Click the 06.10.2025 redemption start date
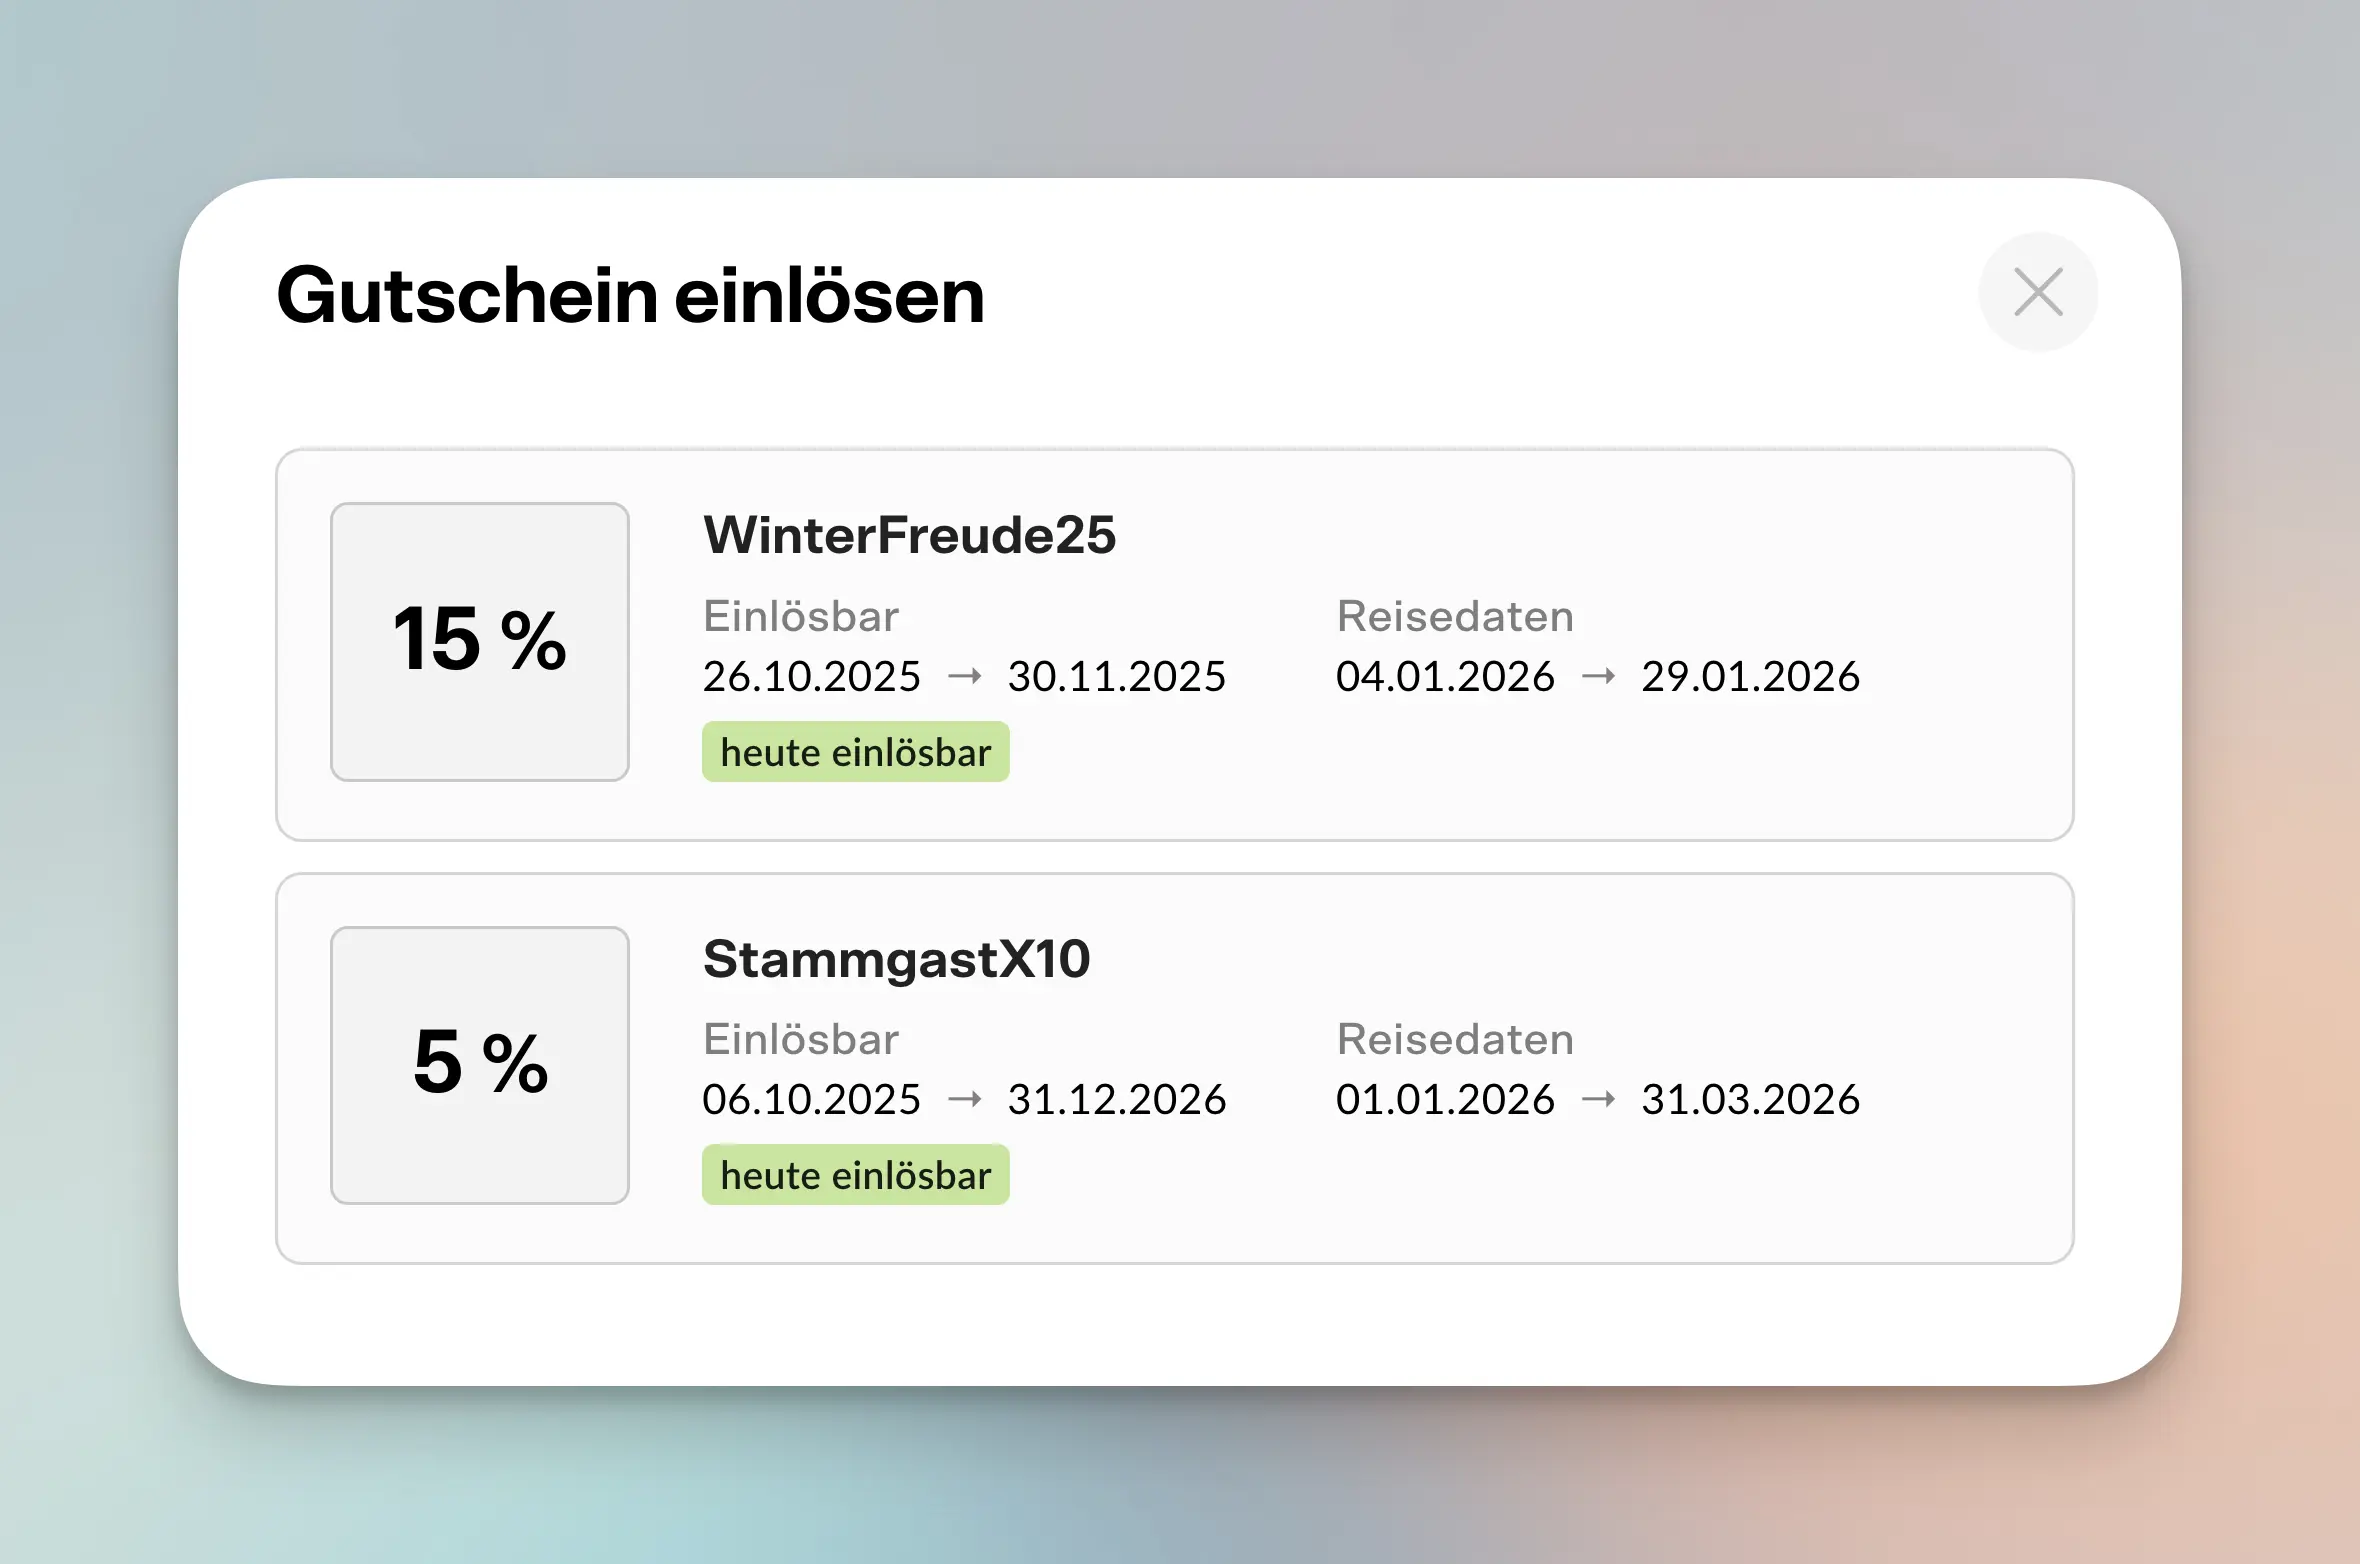 click(811, 1100)
